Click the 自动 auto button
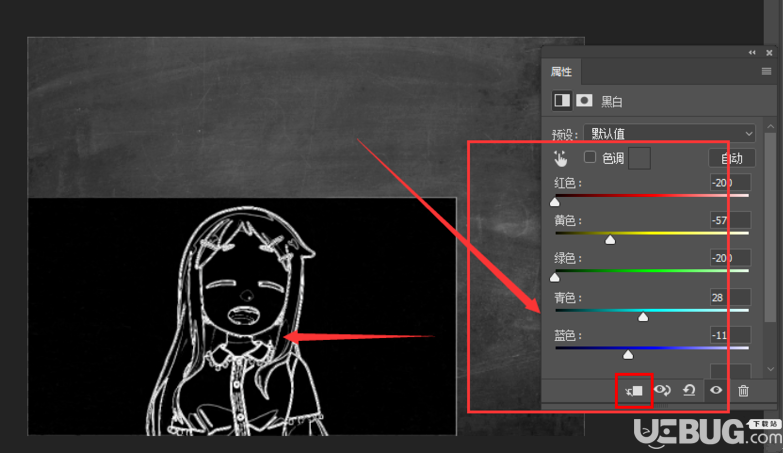Image resolution: width=783 pixels, height=453 pixels. pyautogui.click(x=732, y=158)
